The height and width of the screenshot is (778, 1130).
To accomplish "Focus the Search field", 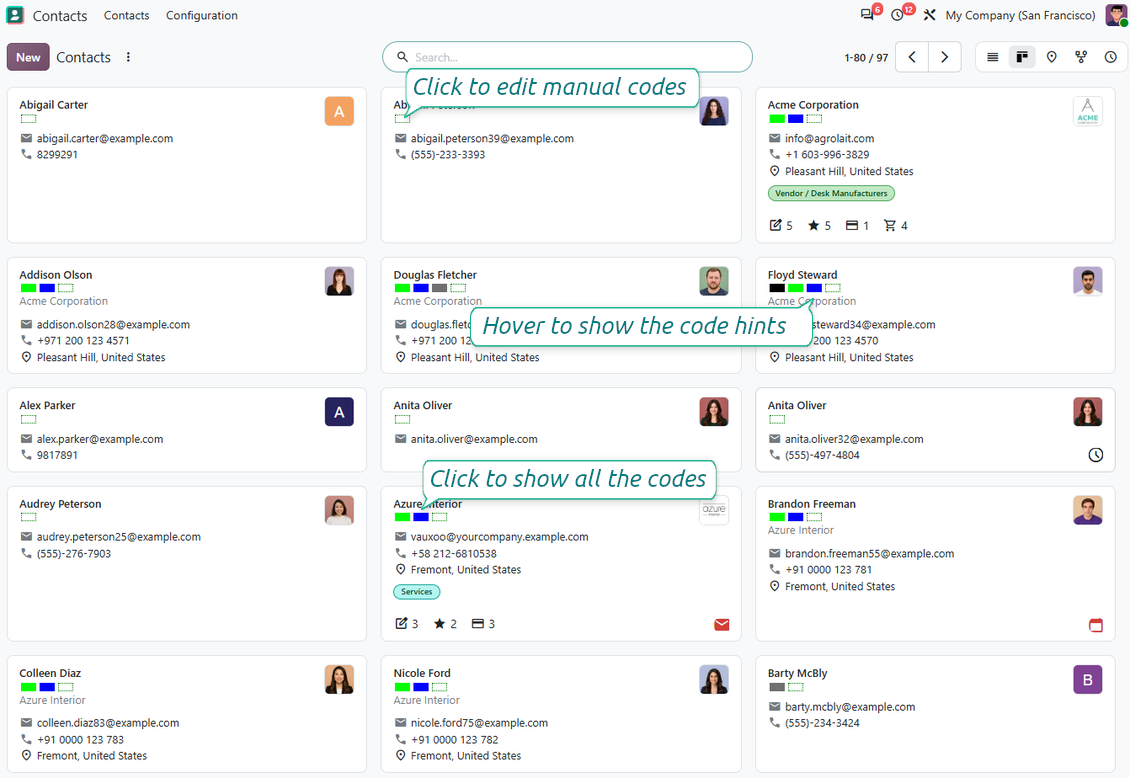I will (x=567, y=57).
